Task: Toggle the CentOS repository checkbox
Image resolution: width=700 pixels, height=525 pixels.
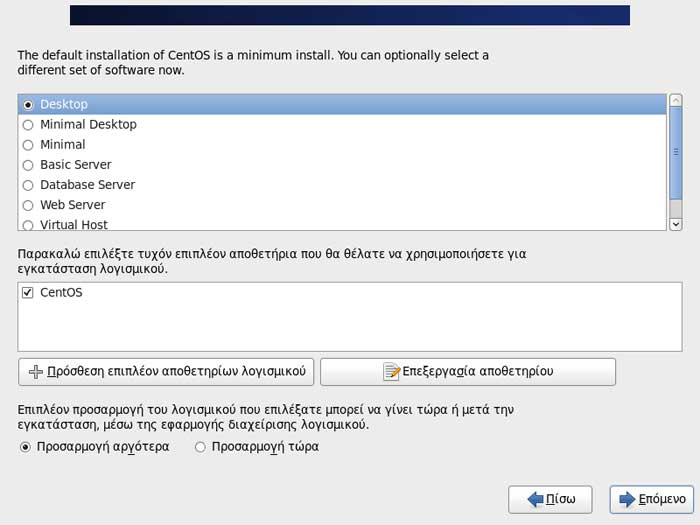Action: [28, 293]
